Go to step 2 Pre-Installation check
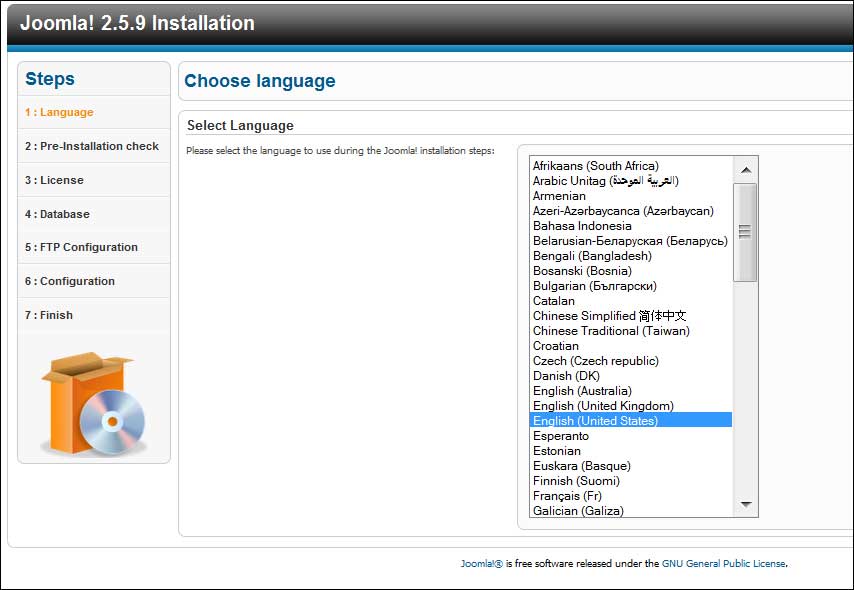 click(92, 146)
